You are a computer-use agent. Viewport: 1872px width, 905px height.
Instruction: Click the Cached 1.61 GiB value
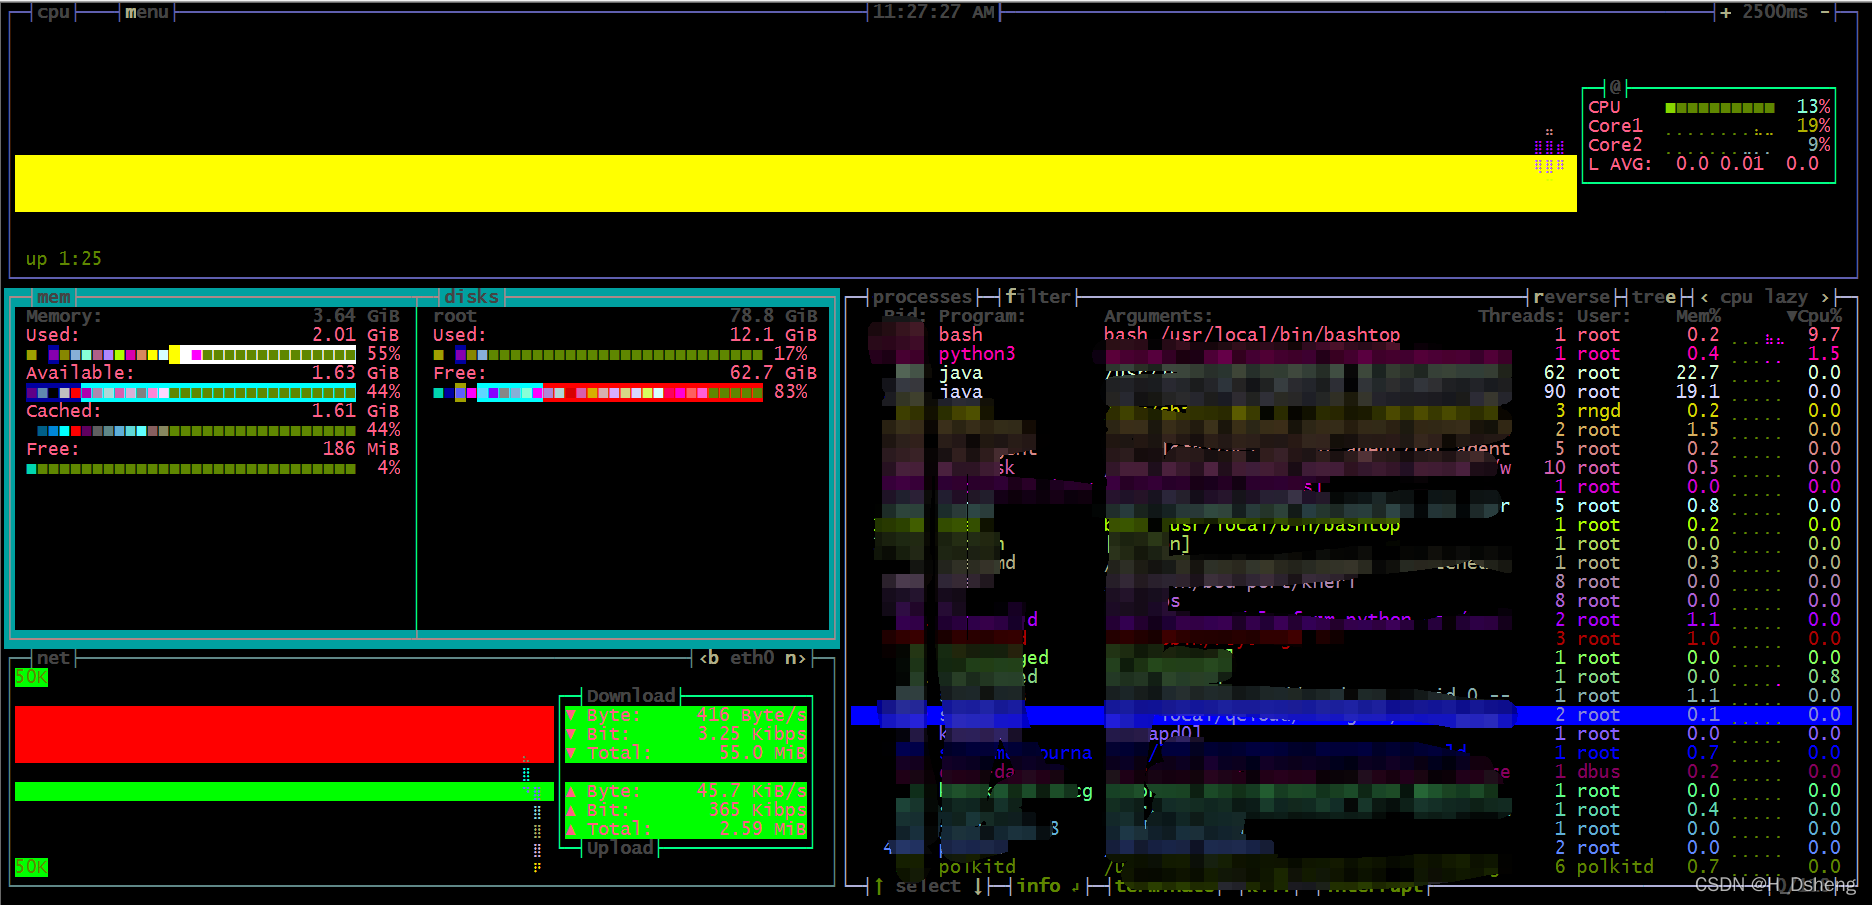[x=356, y=411]
